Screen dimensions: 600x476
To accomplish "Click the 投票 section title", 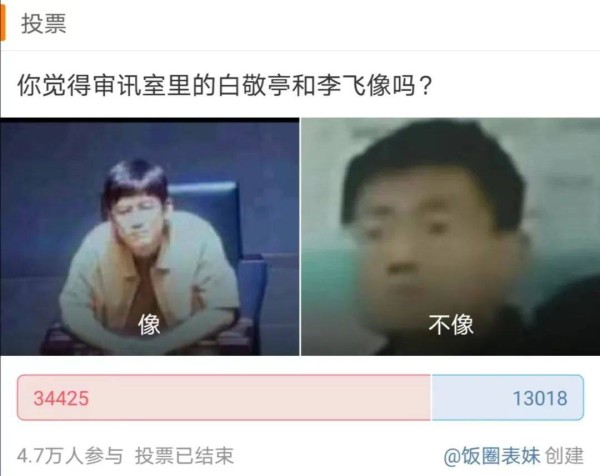I will coord(44,24).
